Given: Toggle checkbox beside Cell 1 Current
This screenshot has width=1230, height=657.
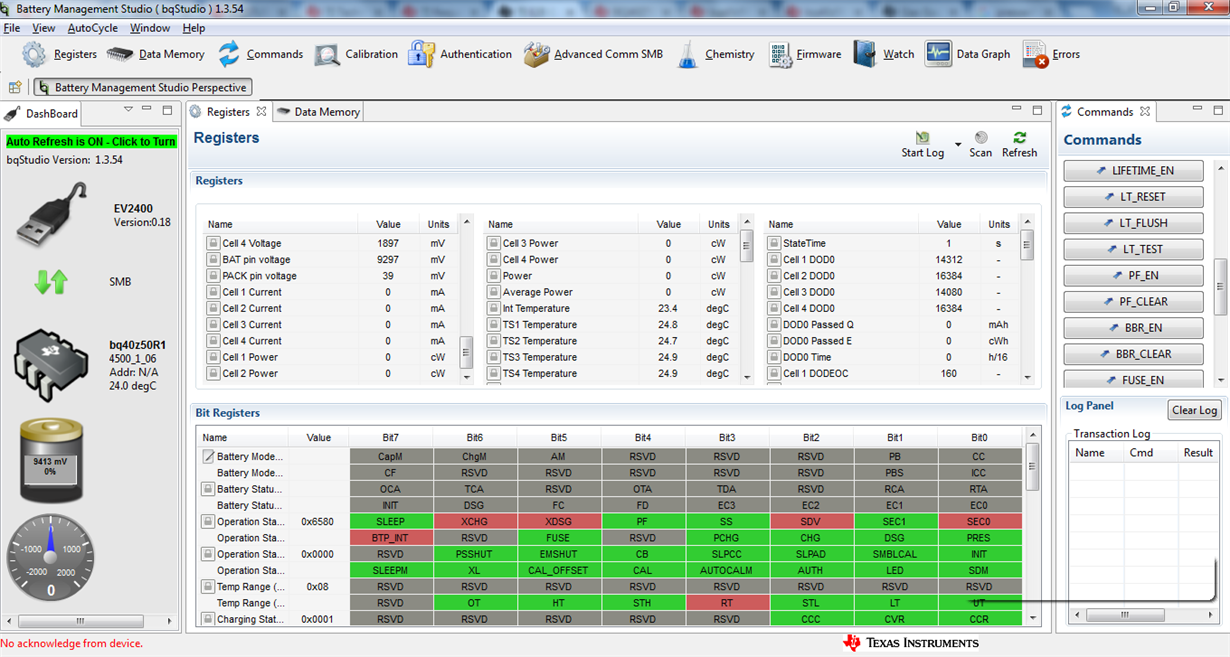Looking at the screenshot, I should click(x=213, y=292).
